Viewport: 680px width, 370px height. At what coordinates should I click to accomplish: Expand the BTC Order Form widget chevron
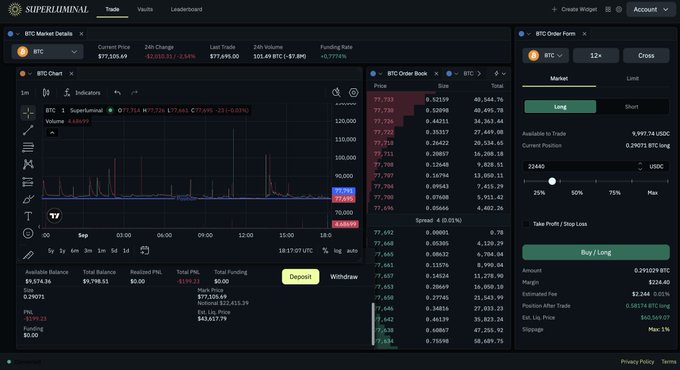tap(529, 34)
